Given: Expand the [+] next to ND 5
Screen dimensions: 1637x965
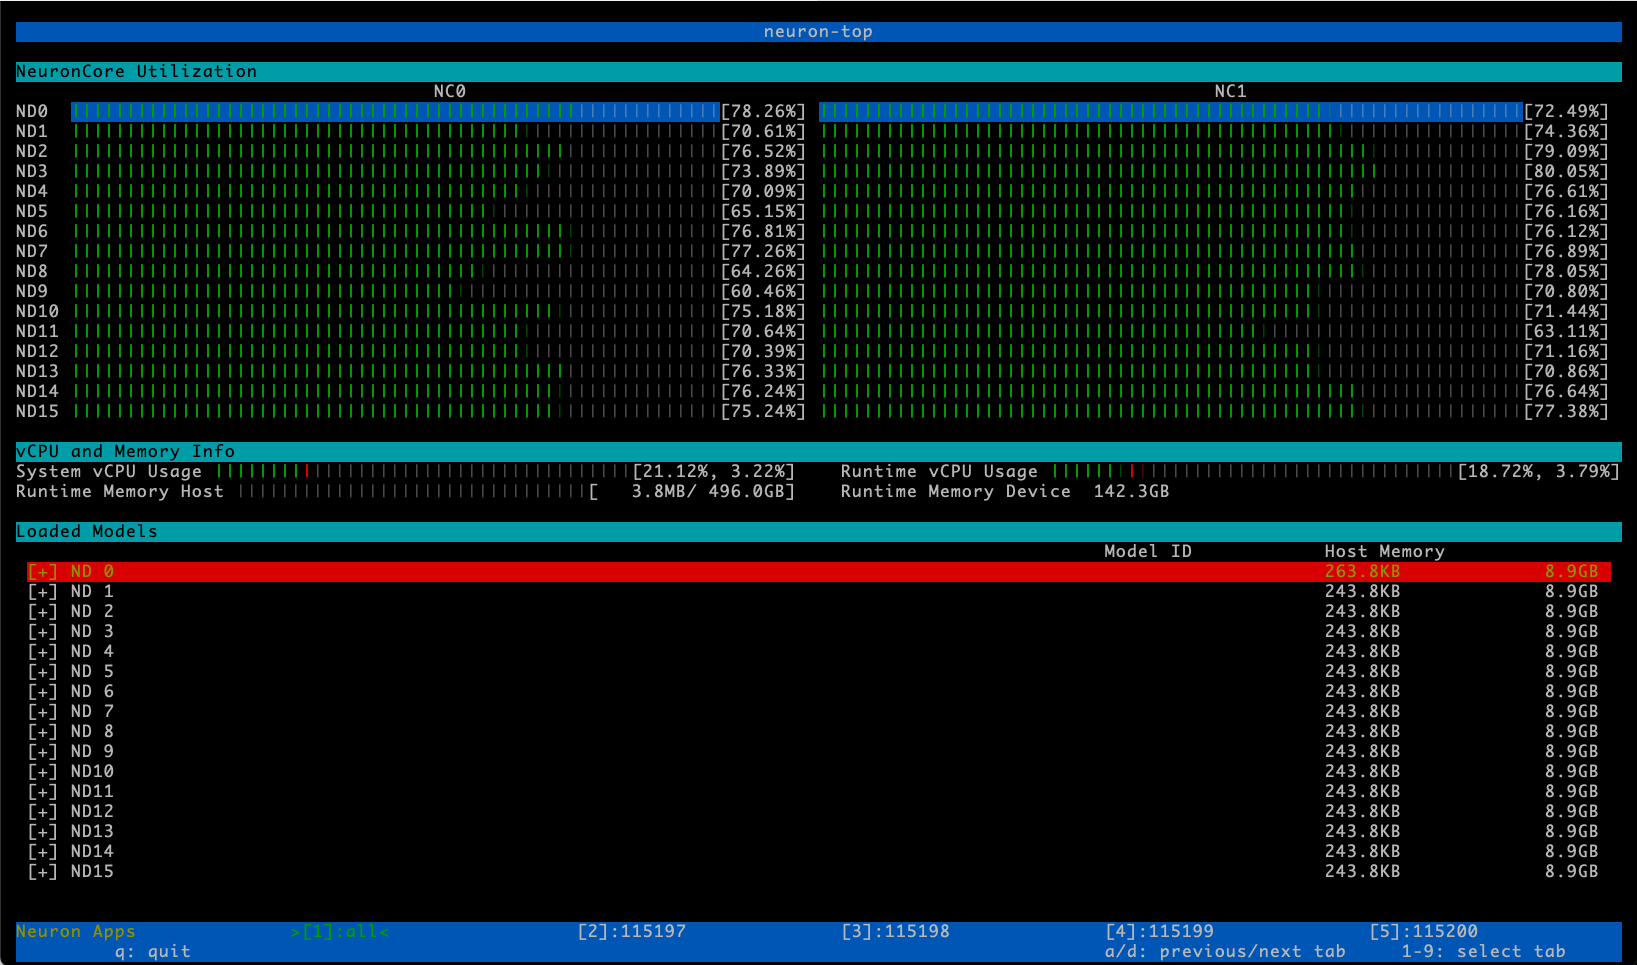Looking at the screenshot, I should (43, 671).
